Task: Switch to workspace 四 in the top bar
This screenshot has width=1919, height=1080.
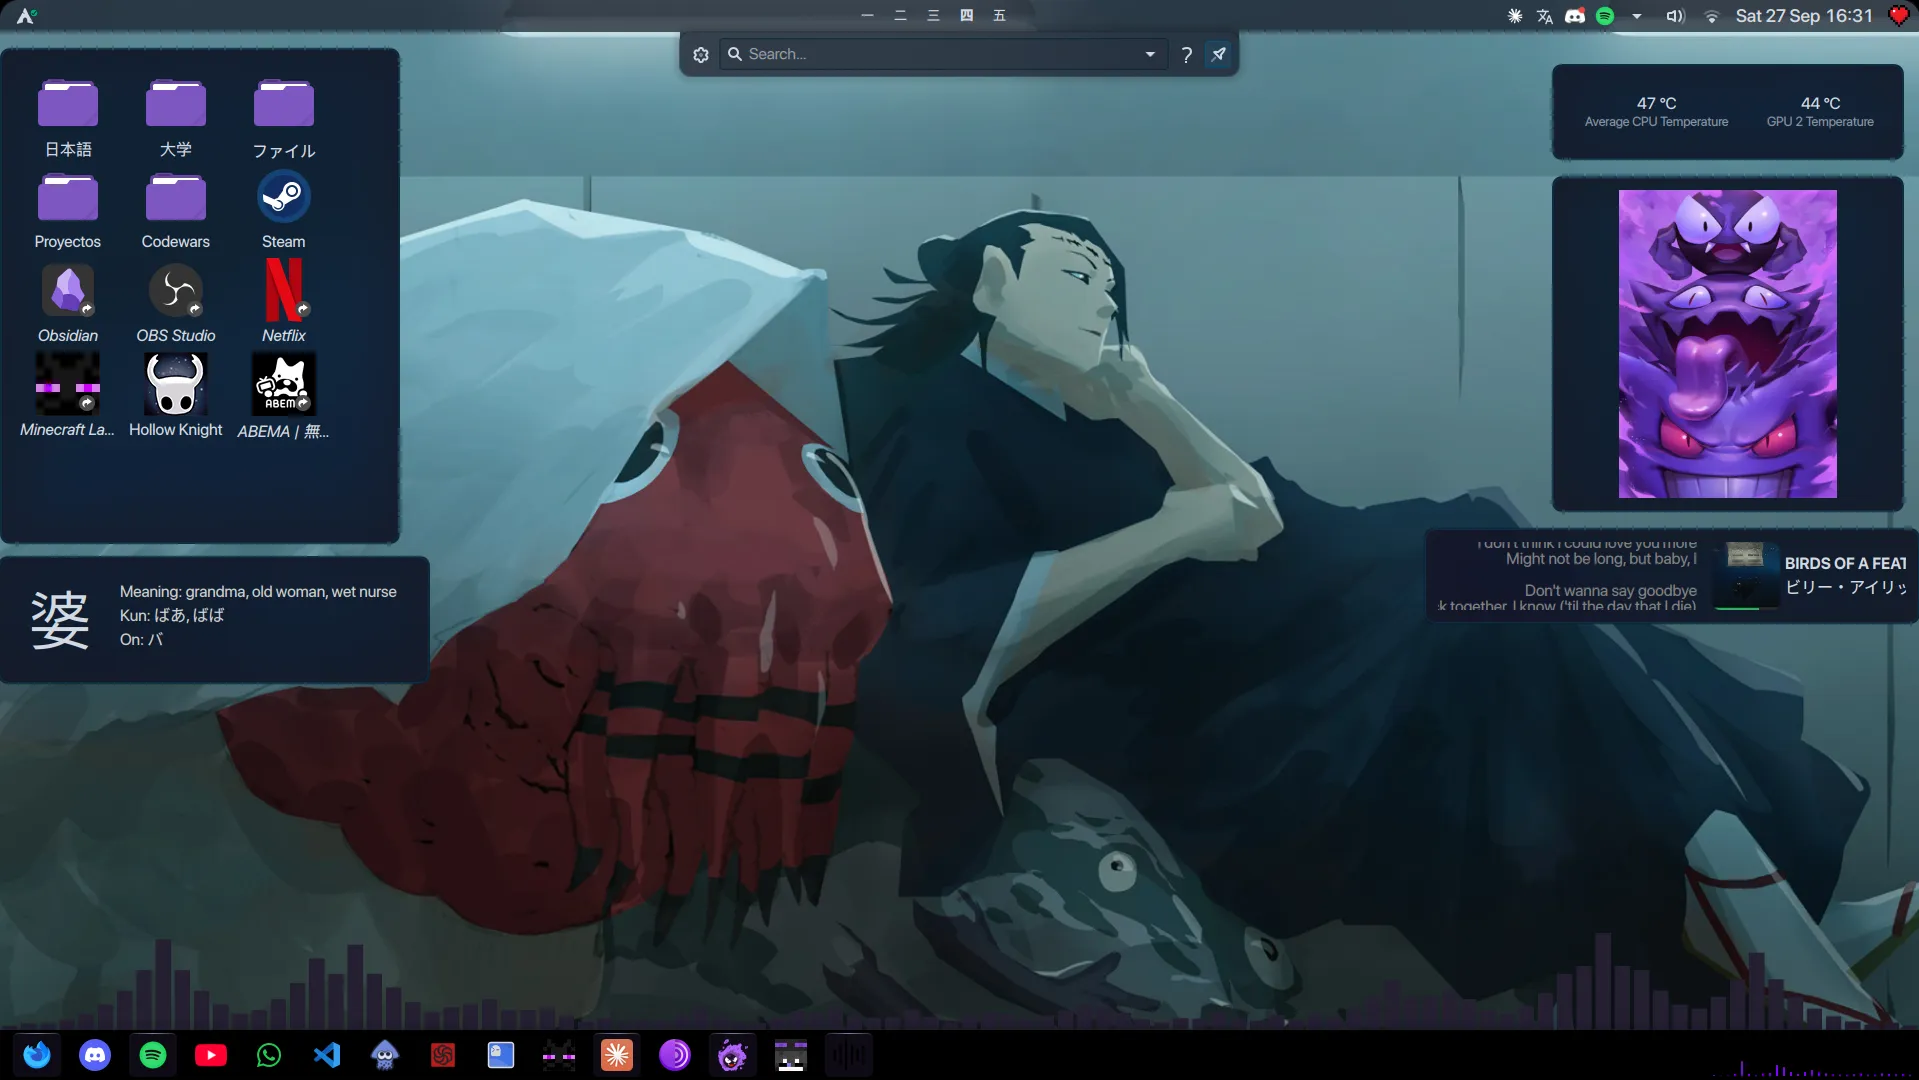Action: (966, 15)
